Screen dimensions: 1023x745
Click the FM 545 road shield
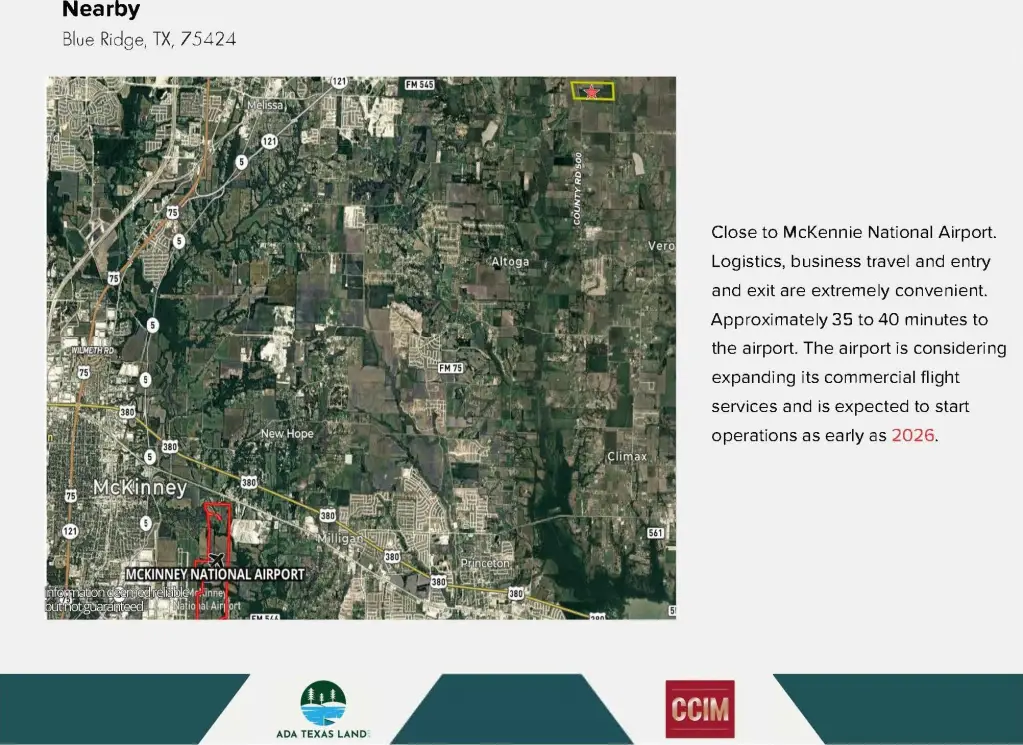point(419,85)
